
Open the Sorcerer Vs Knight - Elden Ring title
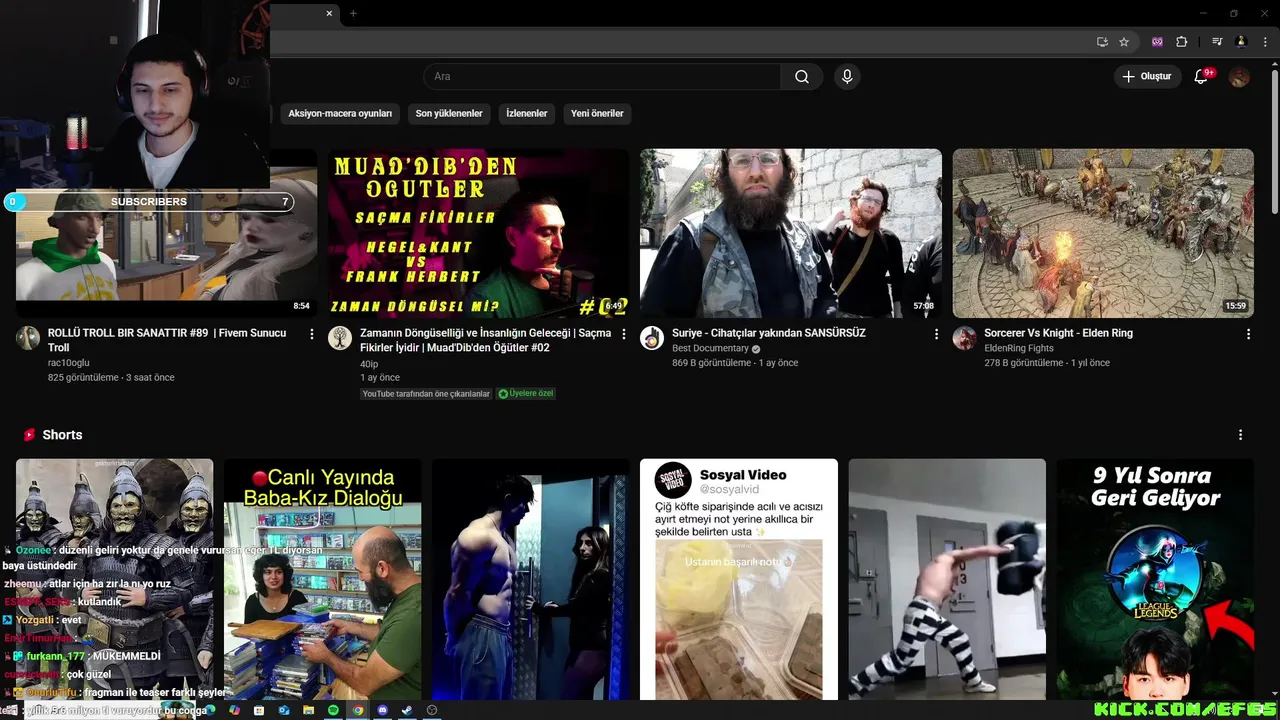(1058, 333)
